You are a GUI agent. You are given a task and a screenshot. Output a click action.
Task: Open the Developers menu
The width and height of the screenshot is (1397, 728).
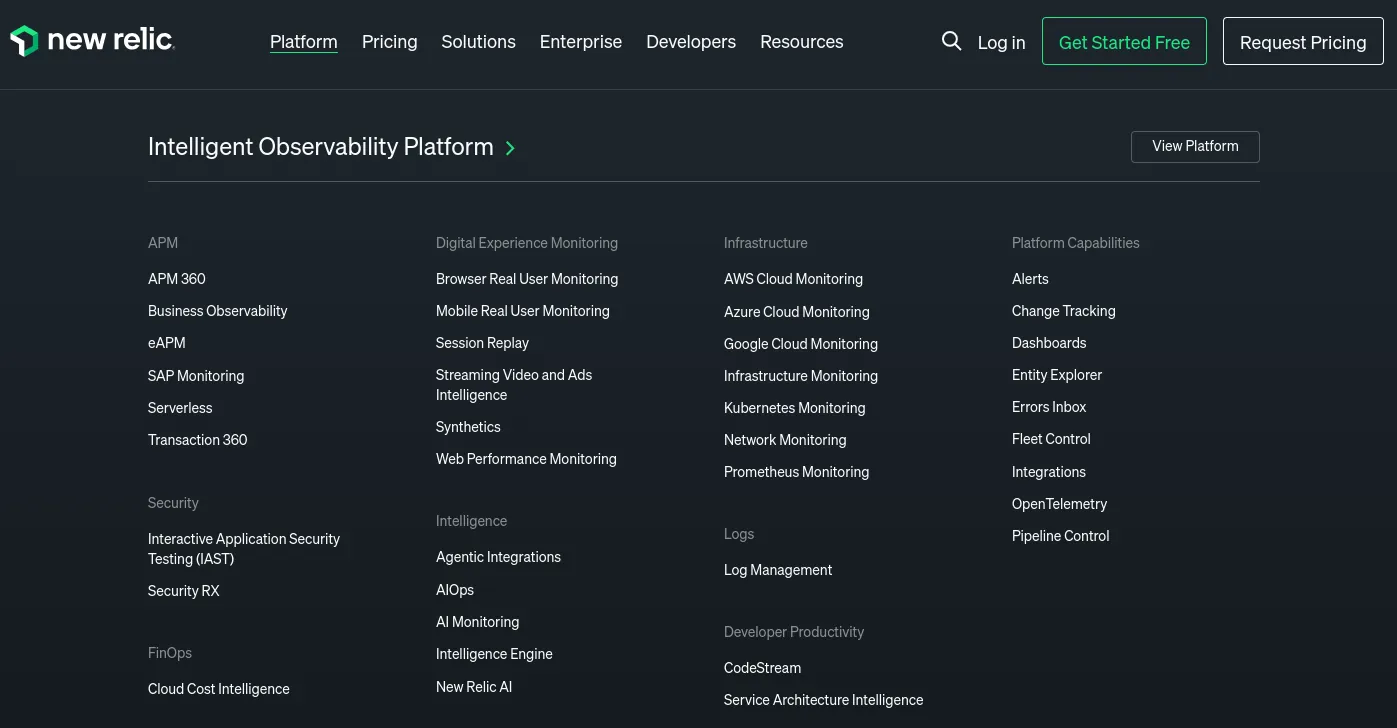tap(691, 42)
